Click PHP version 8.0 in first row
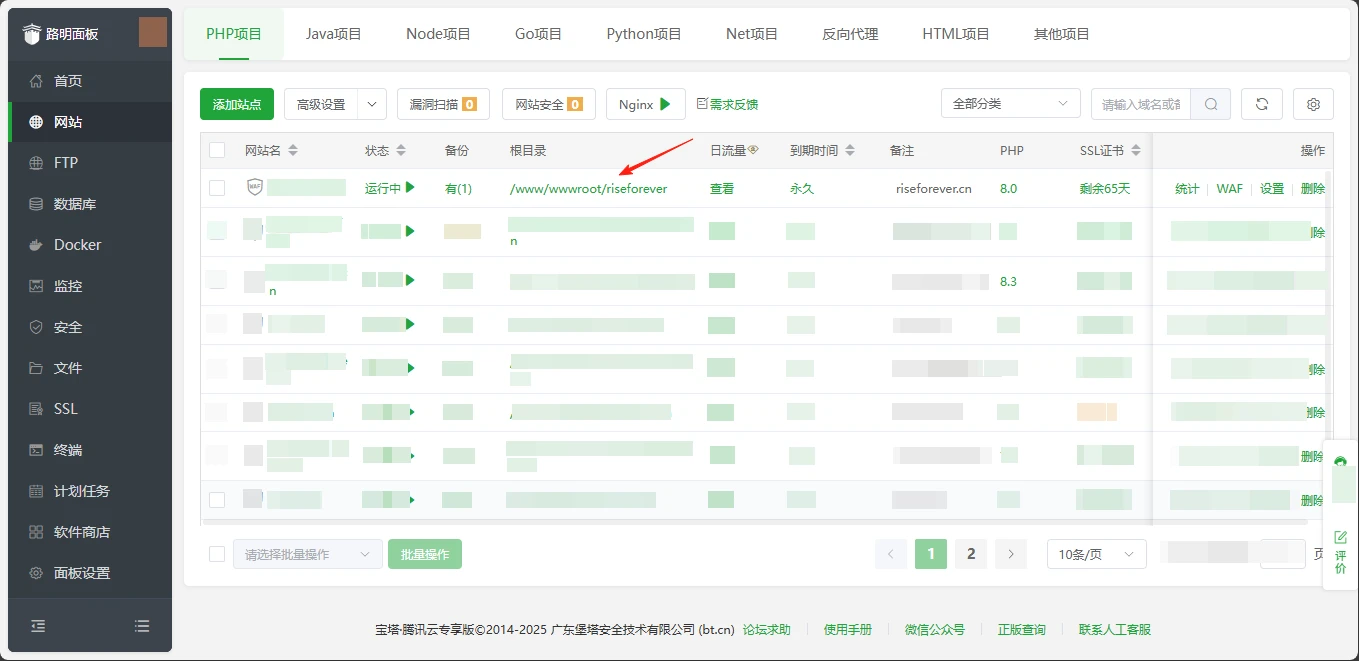Image resolution: width=1359 pixels, height=661 pixels. coord(1008,188)
